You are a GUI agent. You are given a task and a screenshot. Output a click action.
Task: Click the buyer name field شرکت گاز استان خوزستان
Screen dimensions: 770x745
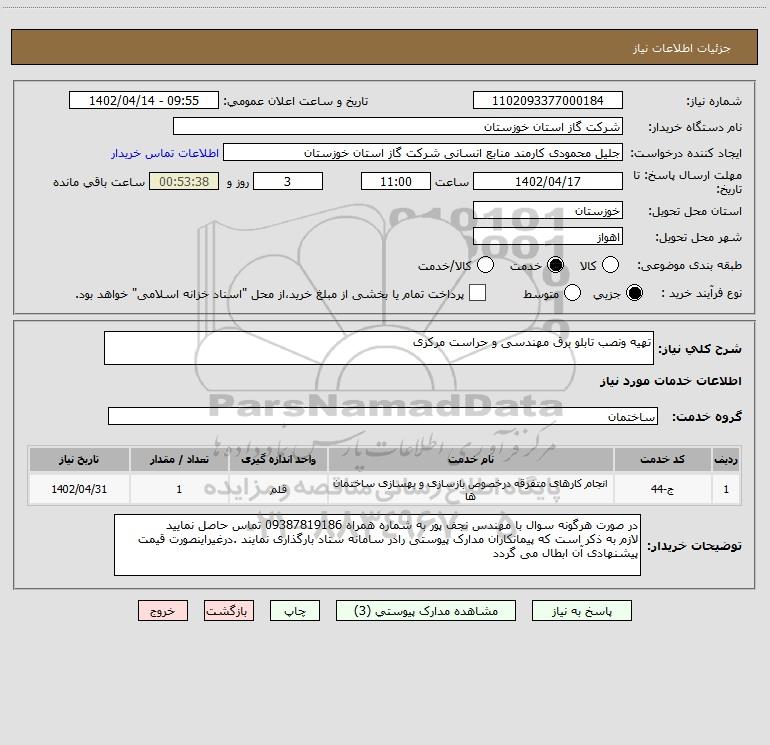pos(398,127)
